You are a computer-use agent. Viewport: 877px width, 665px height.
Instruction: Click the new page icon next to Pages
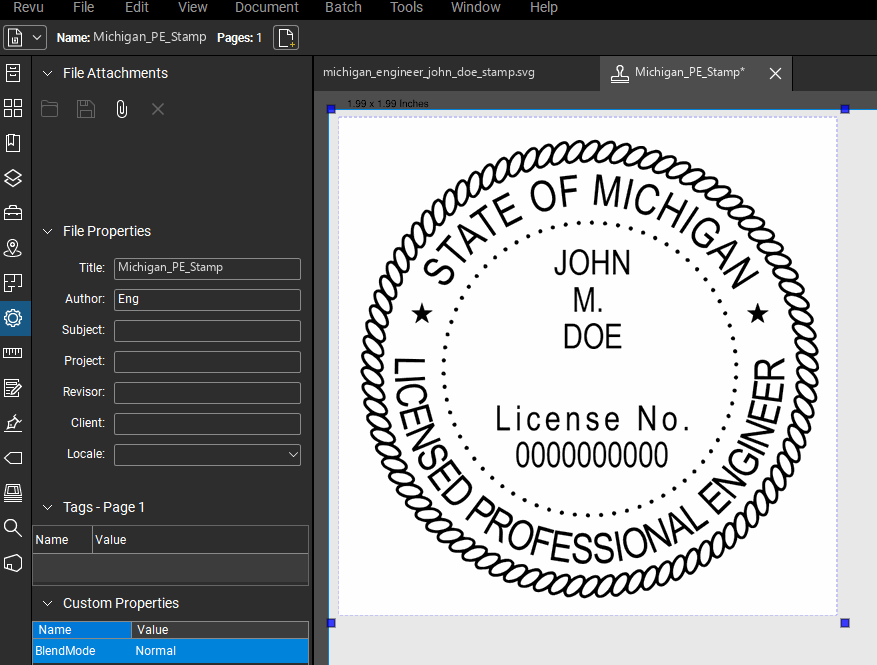pos(286,38)
